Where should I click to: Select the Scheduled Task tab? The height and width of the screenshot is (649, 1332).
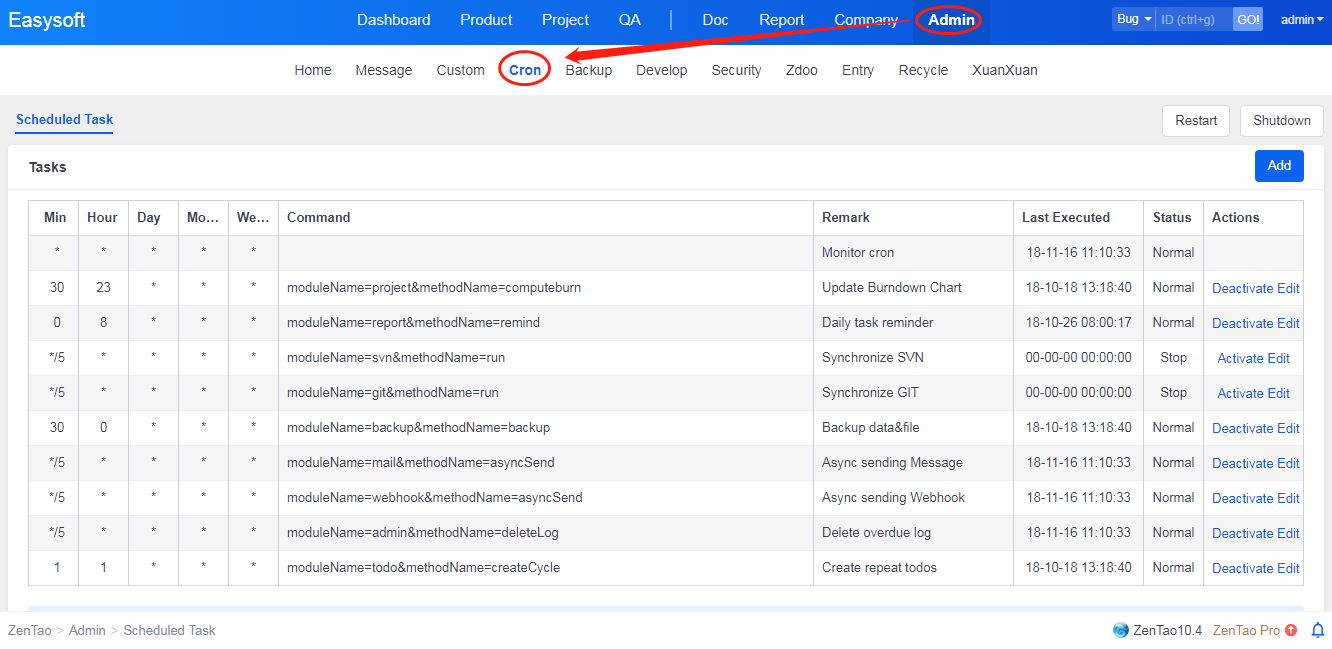pyautogui.click(x=64, y=119)
